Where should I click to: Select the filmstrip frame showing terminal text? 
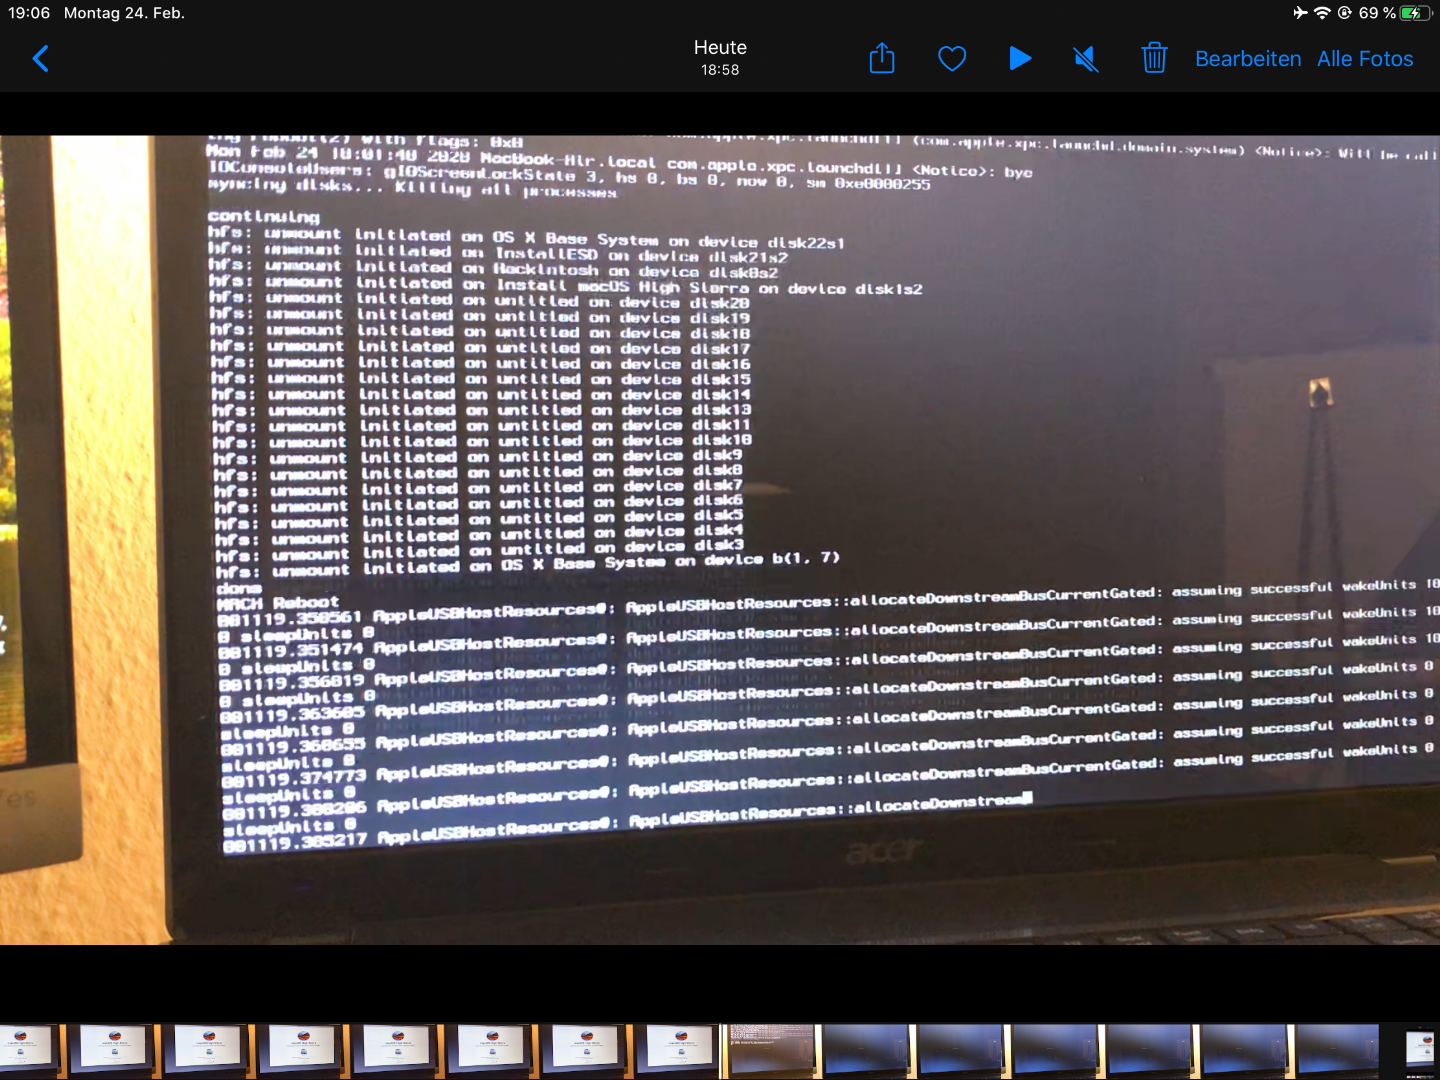[x=771, y=1050]
